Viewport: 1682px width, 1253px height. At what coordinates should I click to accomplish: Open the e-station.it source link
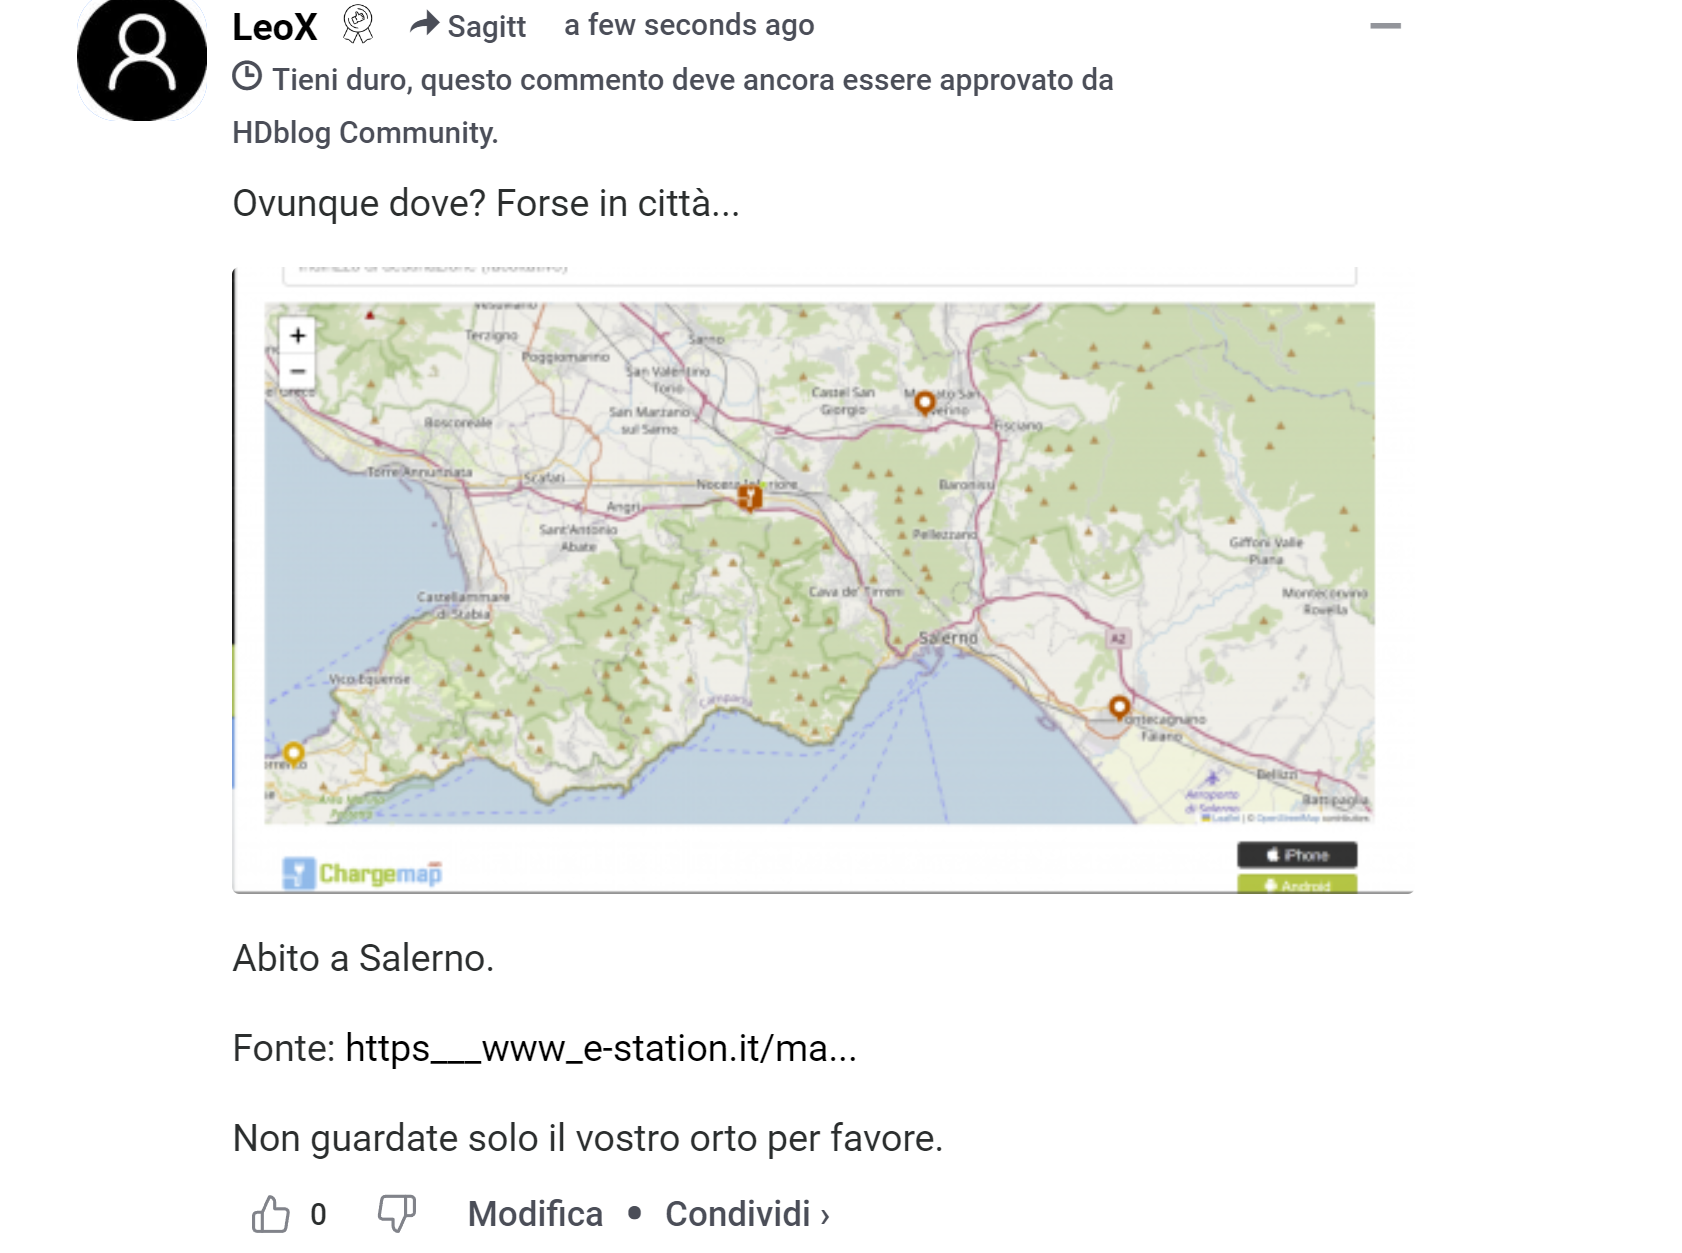pyautogui.click(x=601, y=1048)
